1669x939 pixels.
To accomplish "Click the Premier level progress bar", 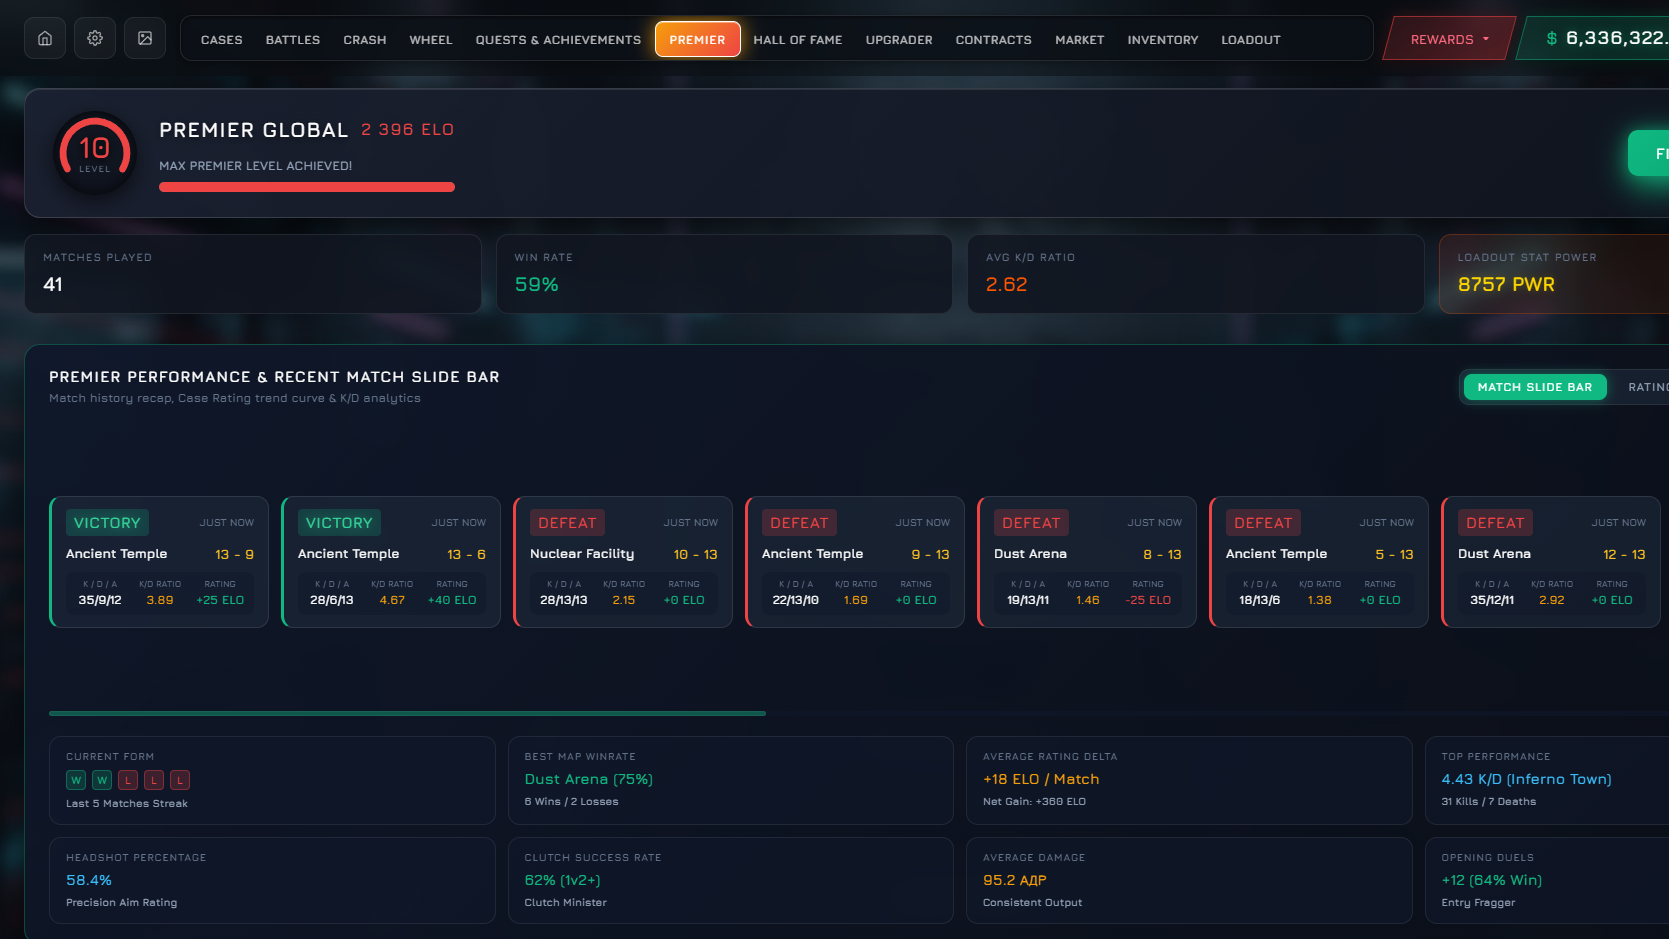I will [307, 187].
